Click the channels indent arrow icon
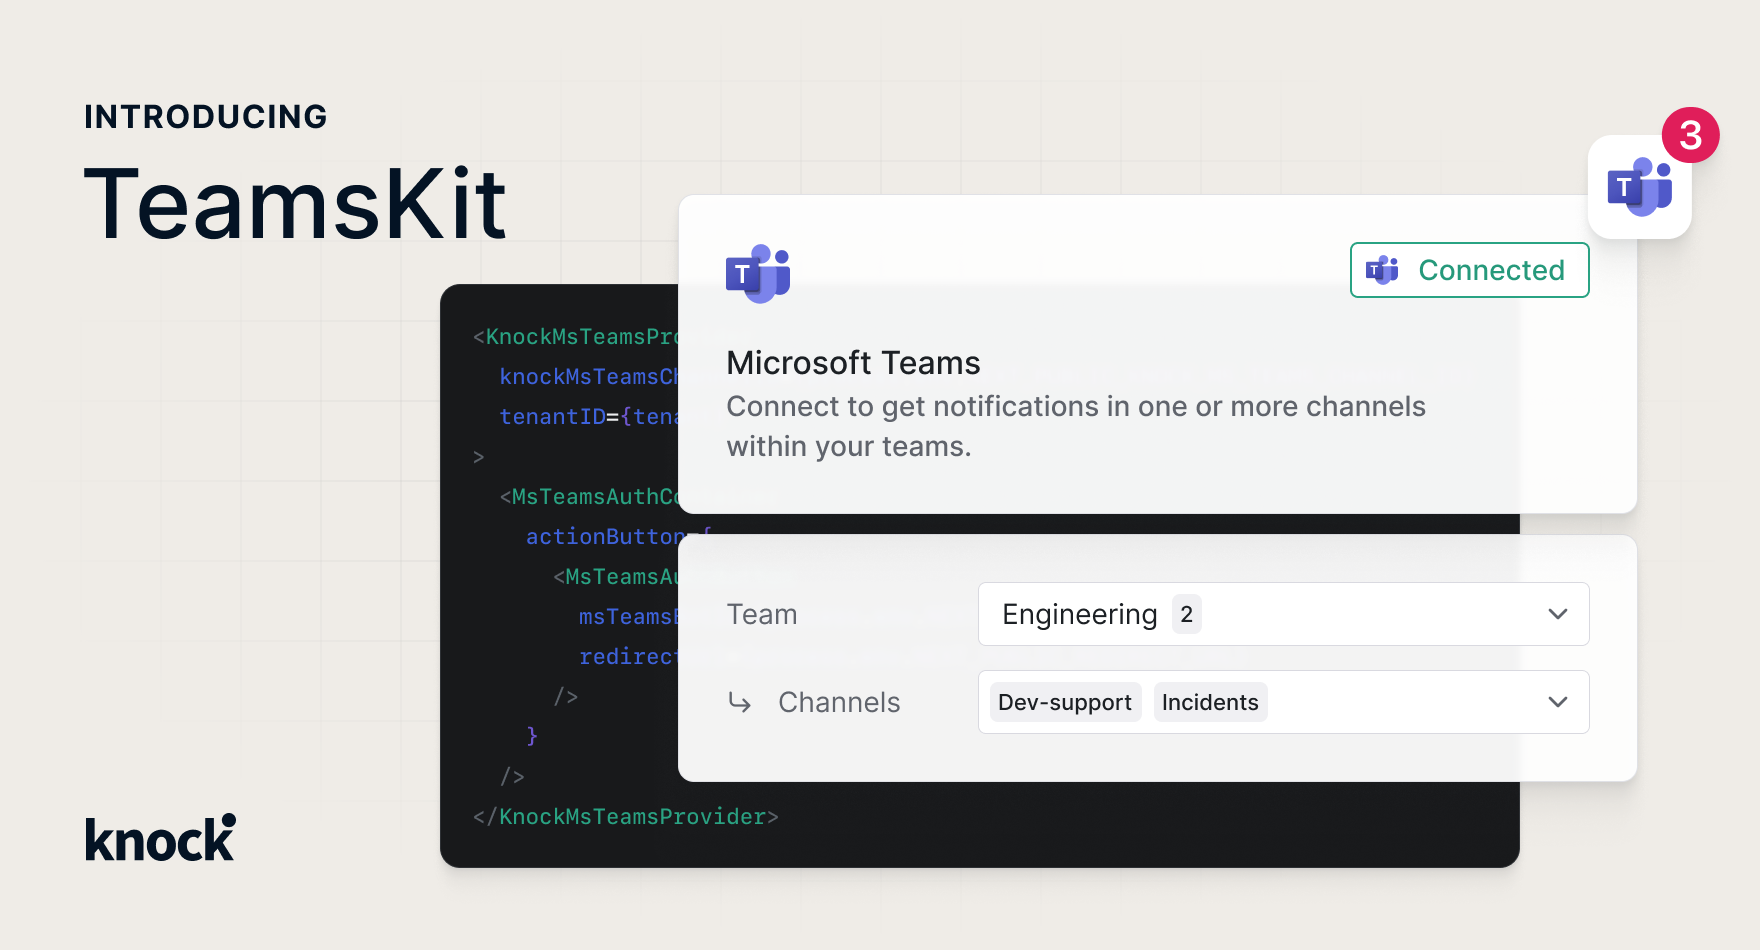 [x=739, y=703]
